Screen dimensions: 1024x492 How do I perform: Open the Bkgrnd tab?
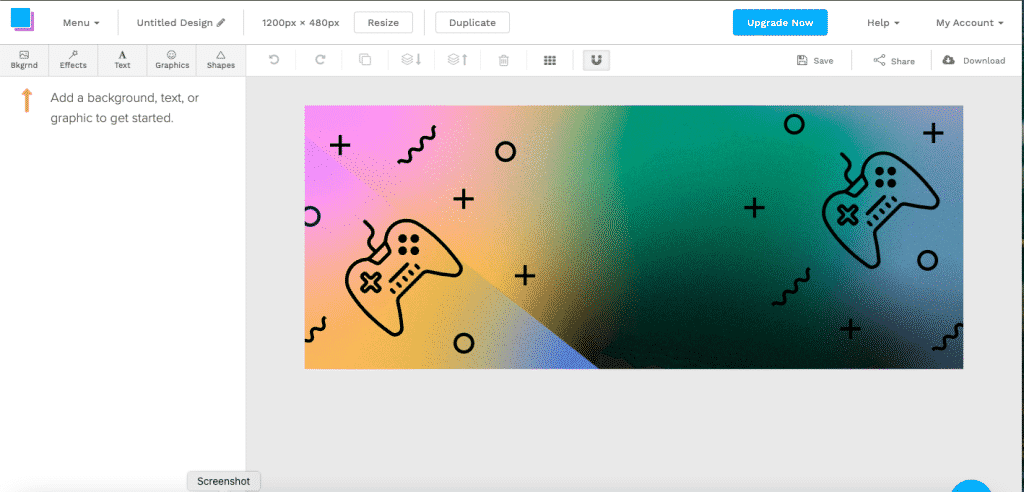(x=24, y=60)
